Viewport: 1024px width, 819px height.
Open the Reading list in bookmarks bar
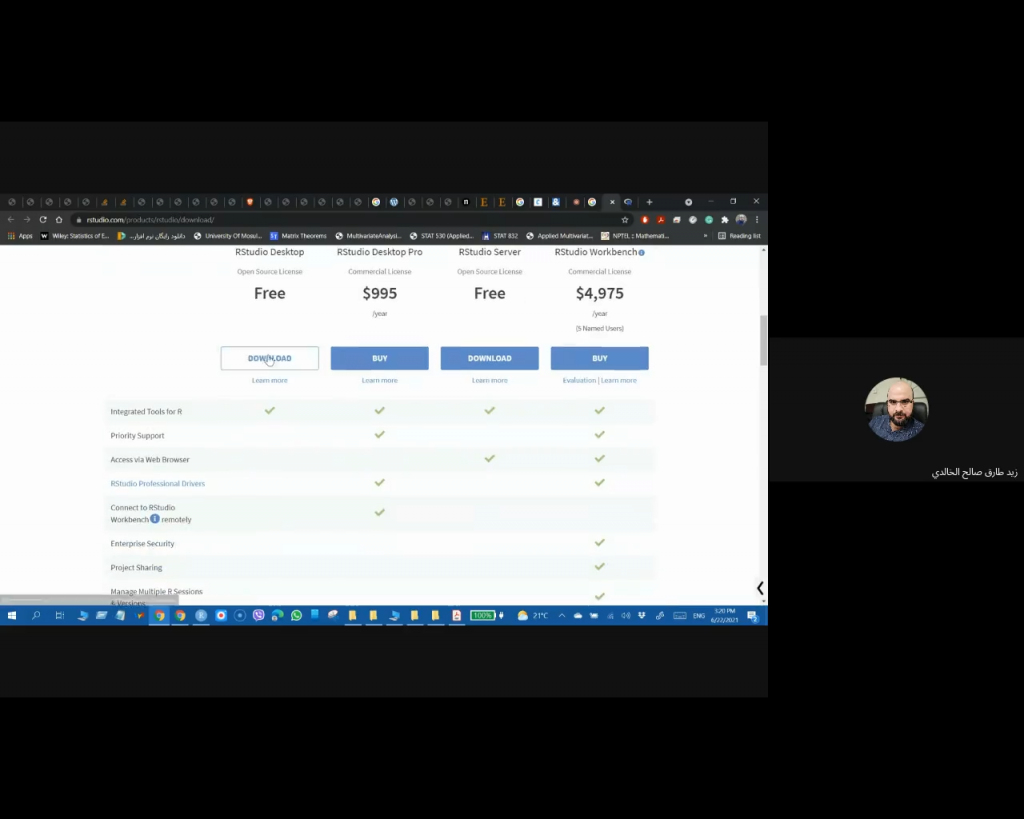tap(739, 236)
